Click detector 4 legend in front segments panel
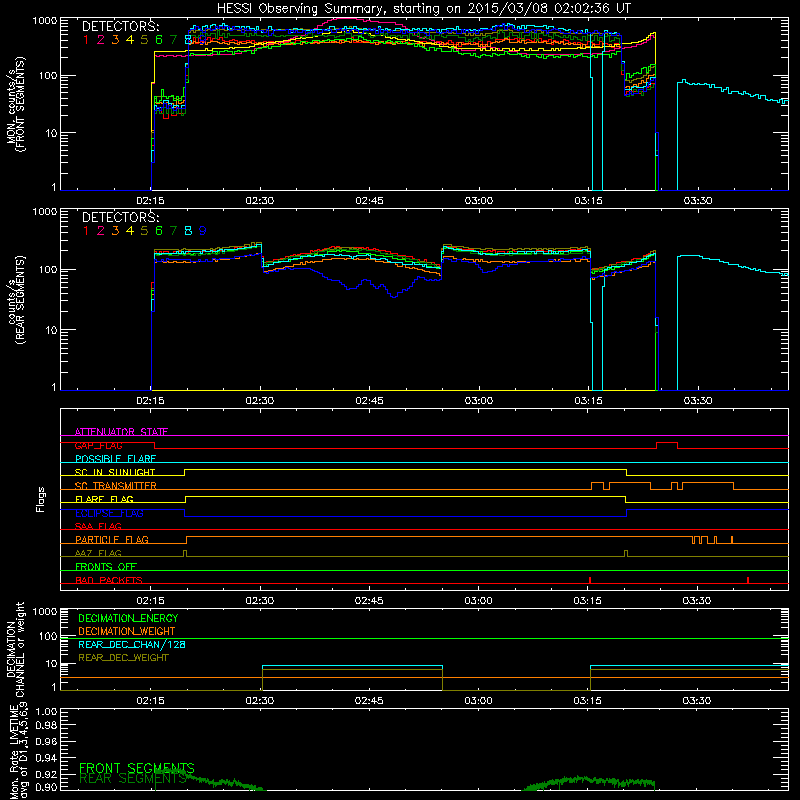Image resolution: width=800 pixels, height=800 pixels. click(130, 39)
